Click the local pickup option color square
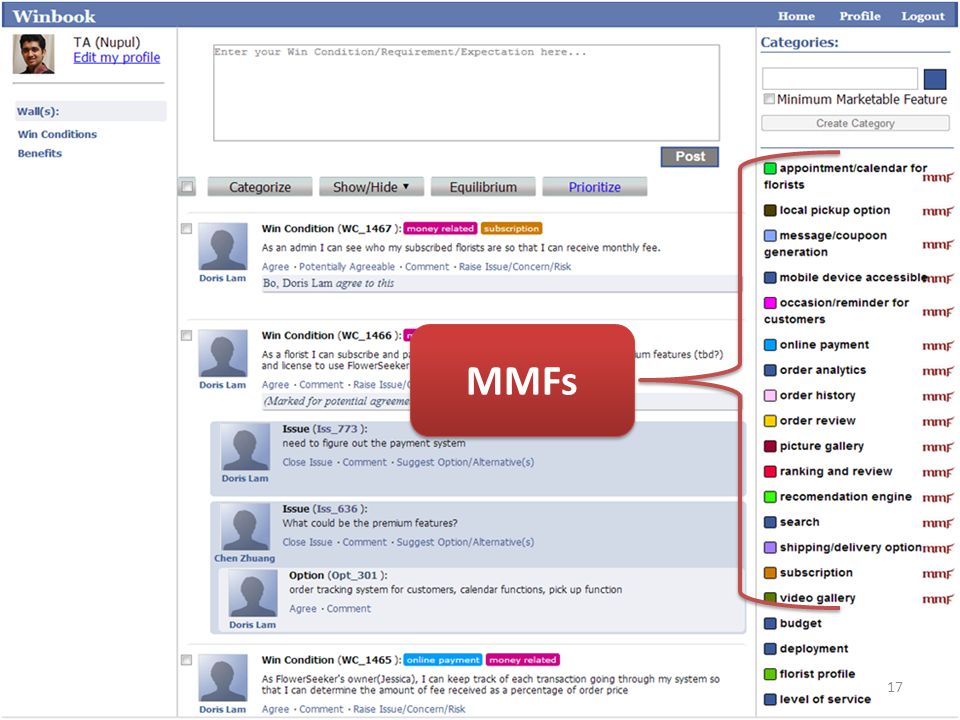This screenshot has height=720, width=960. (770, 210)
